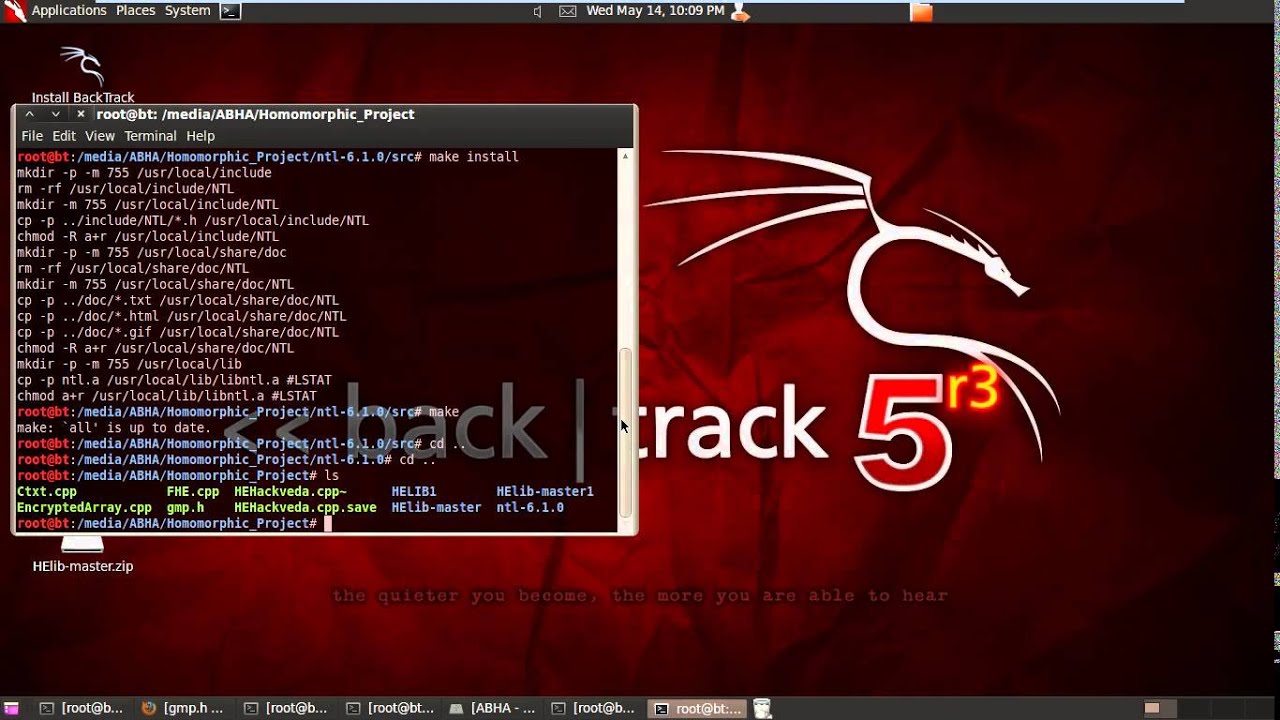Open the Applications menu
This screenshot has width=1280, height=720.
(69, 11)
